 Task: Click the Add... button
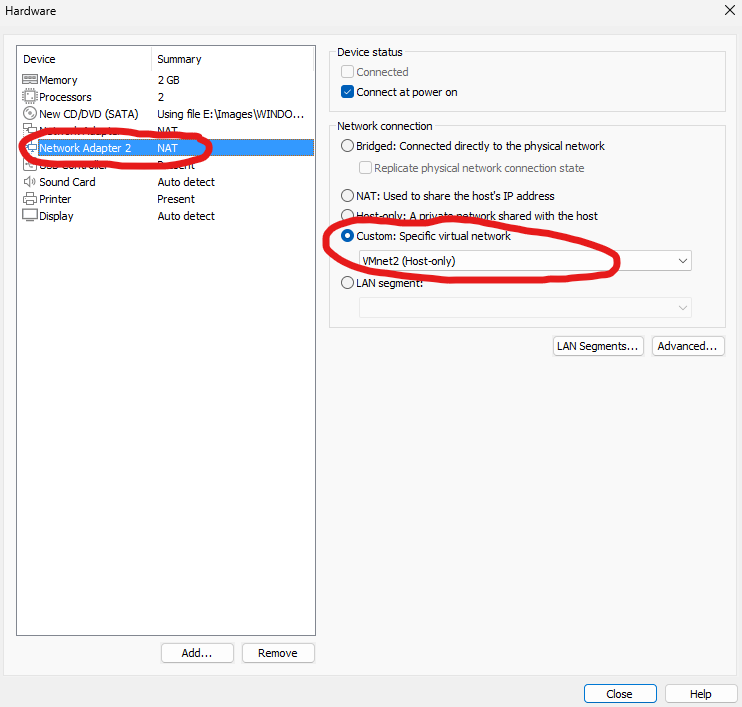(x=197, y=653)
